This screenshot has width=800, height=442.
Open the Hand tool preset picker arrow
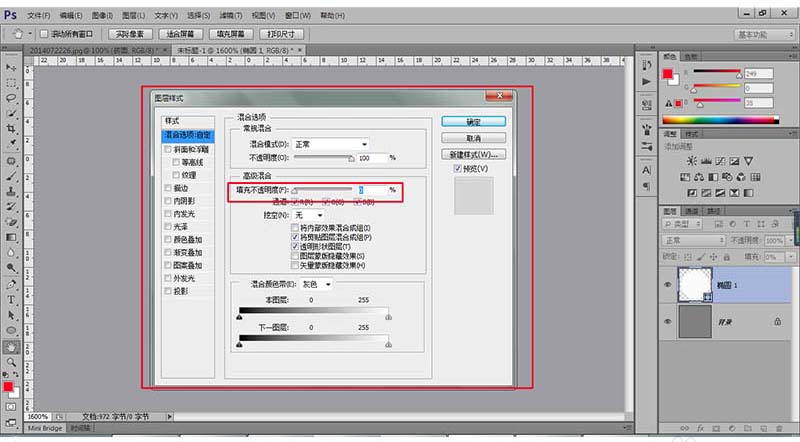click(x=30, y=34)
